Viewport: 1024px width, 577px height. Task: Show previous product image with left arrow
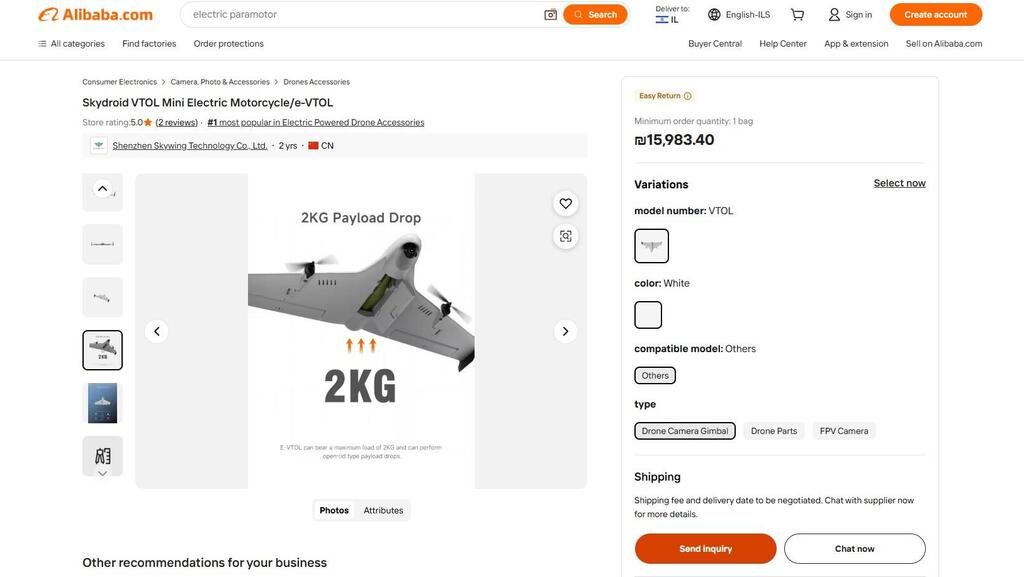tap(156, 331)
